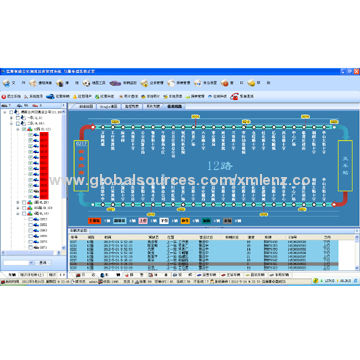Click the yellow-bordered terminal box at the route's left end
Viewport: 360px width, 360px height.
[x=81, y=166]
